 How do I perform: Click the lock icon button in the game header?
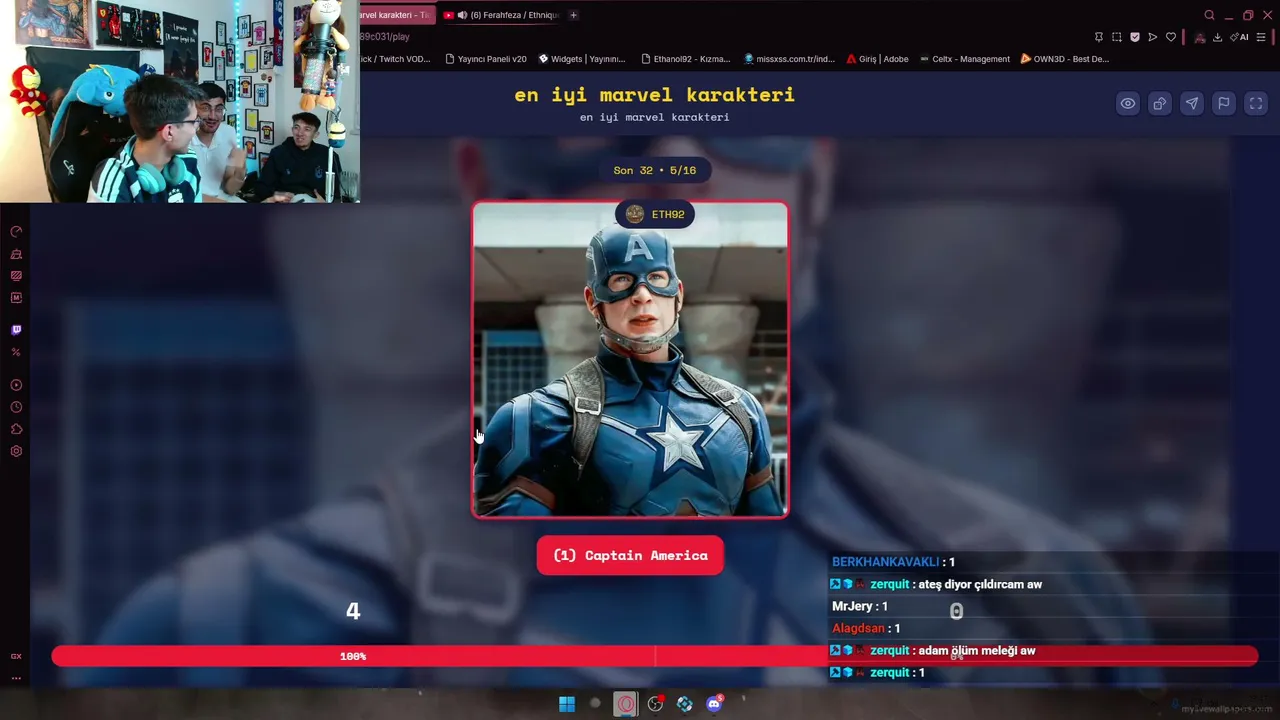point(1160,103)
